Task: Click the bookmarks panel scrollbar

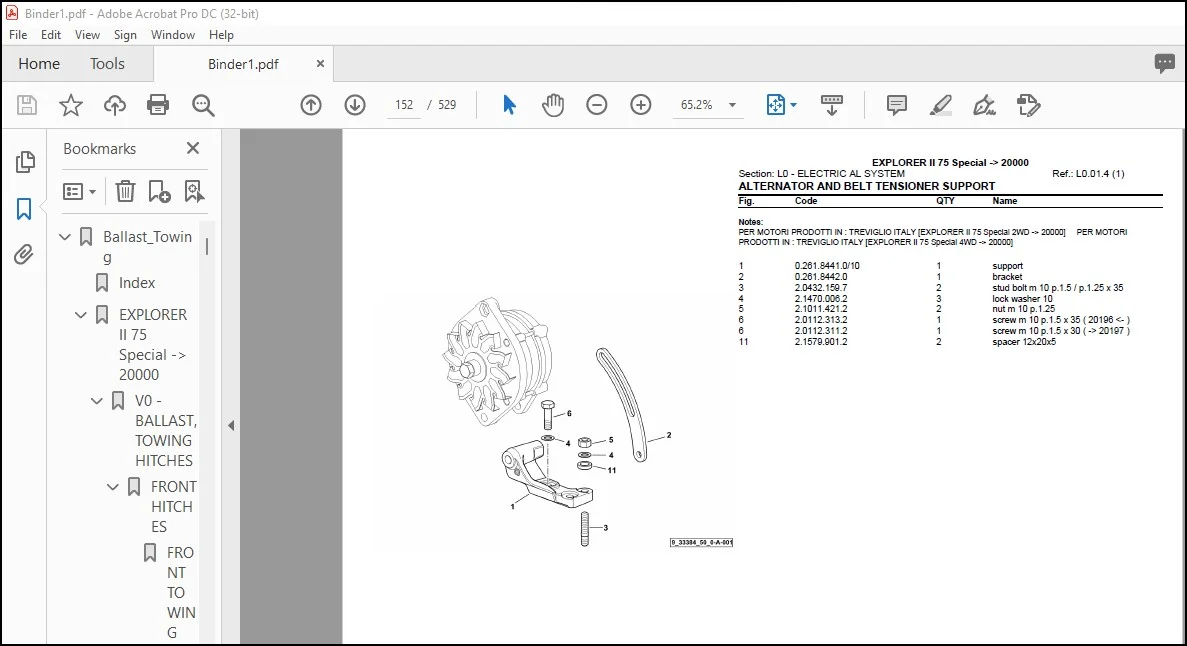Action: 207,247
